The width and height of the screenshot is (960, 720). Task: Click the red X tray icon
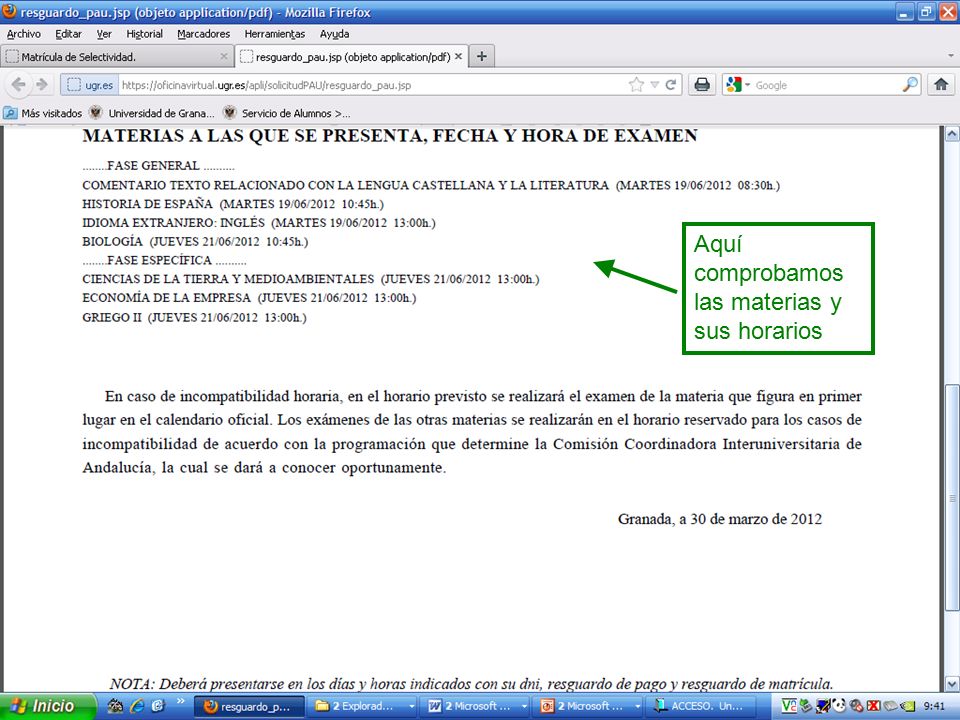873,706
